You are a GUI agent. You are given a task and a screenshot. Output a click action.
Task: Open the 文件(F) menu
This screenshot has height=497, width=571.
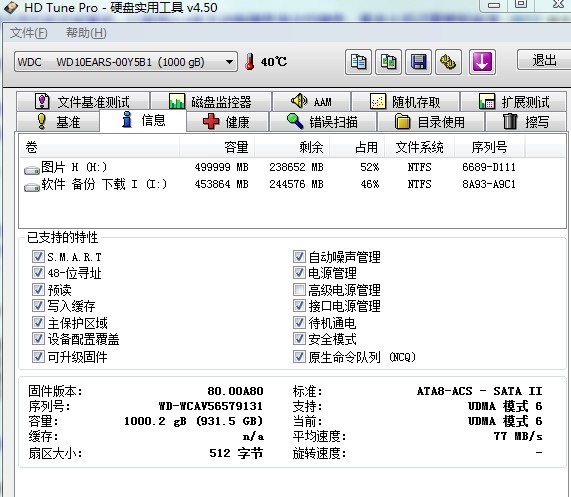point(28,33)
